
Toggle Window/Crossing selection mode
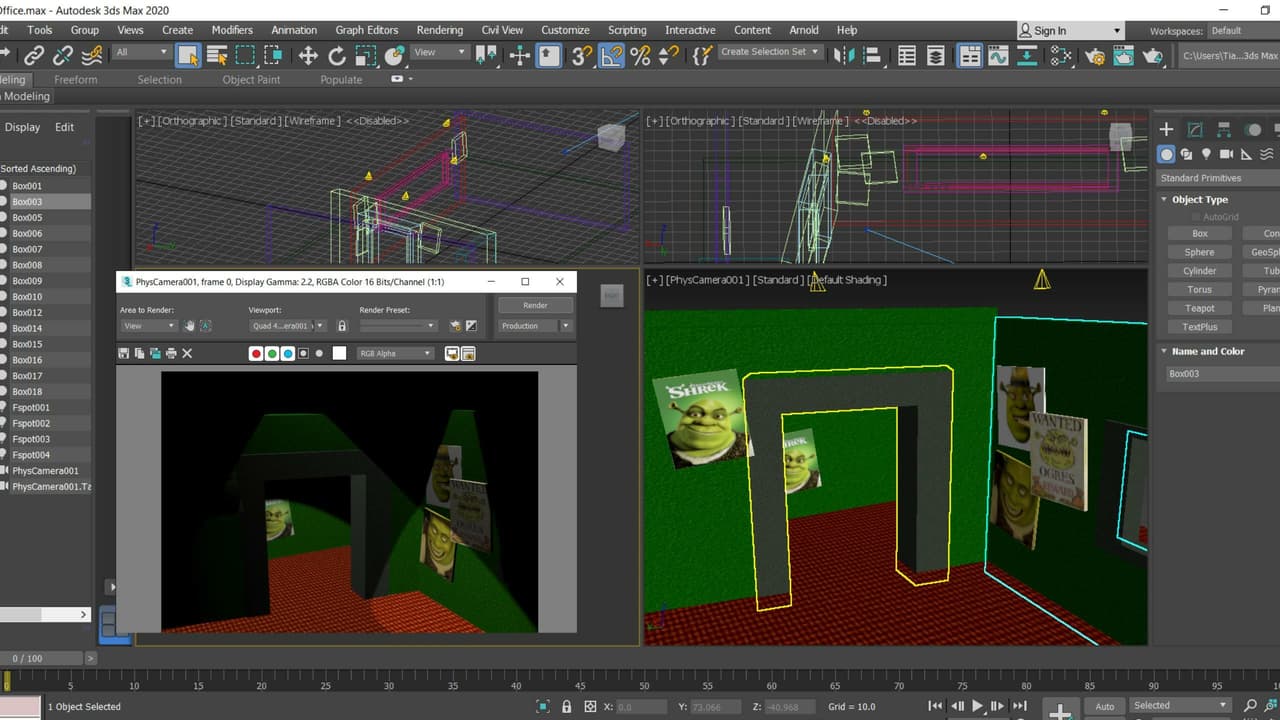(275, 55)
